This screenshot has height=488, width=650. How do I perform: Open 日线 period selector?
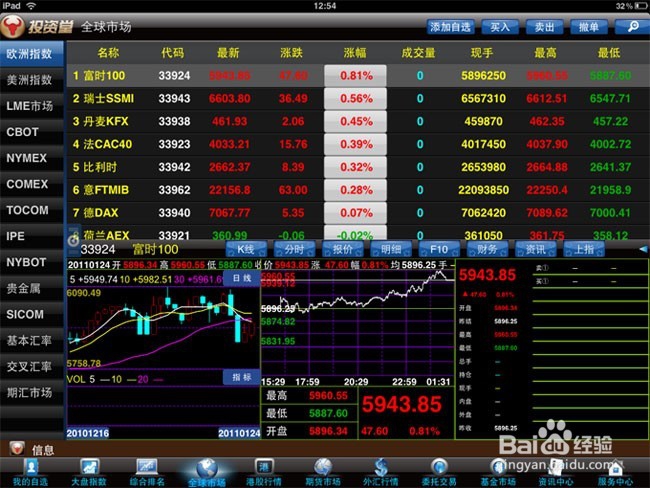(x=242, y=278)
